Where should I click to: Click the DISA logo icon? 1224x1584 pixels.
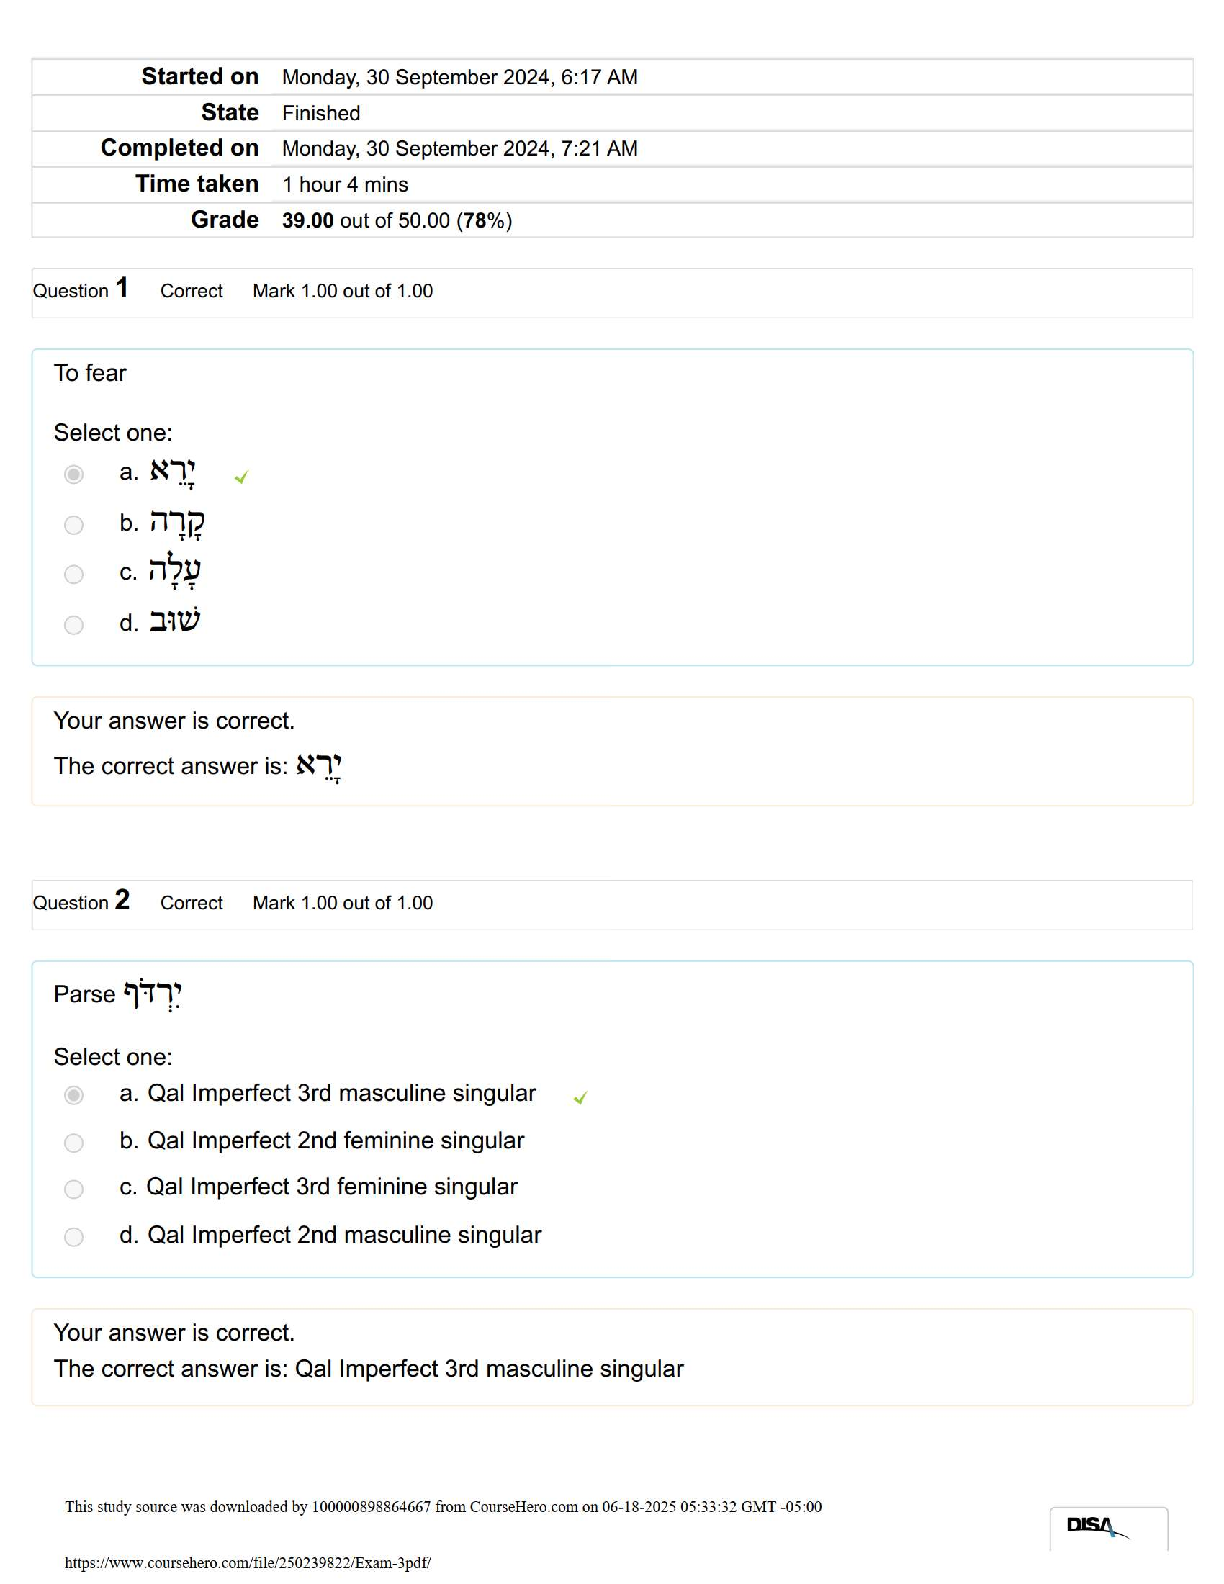click(x=1097, y=1527)
